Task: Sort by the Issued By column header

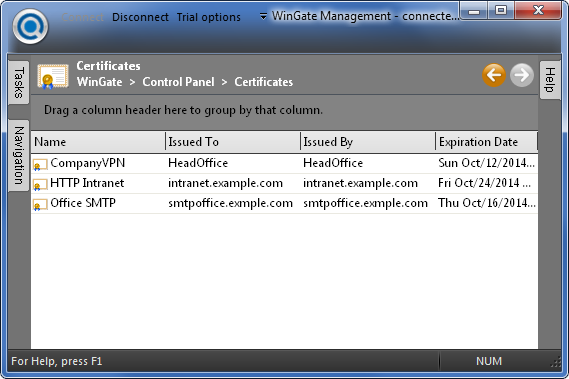Action: click(x=368, y=142)
